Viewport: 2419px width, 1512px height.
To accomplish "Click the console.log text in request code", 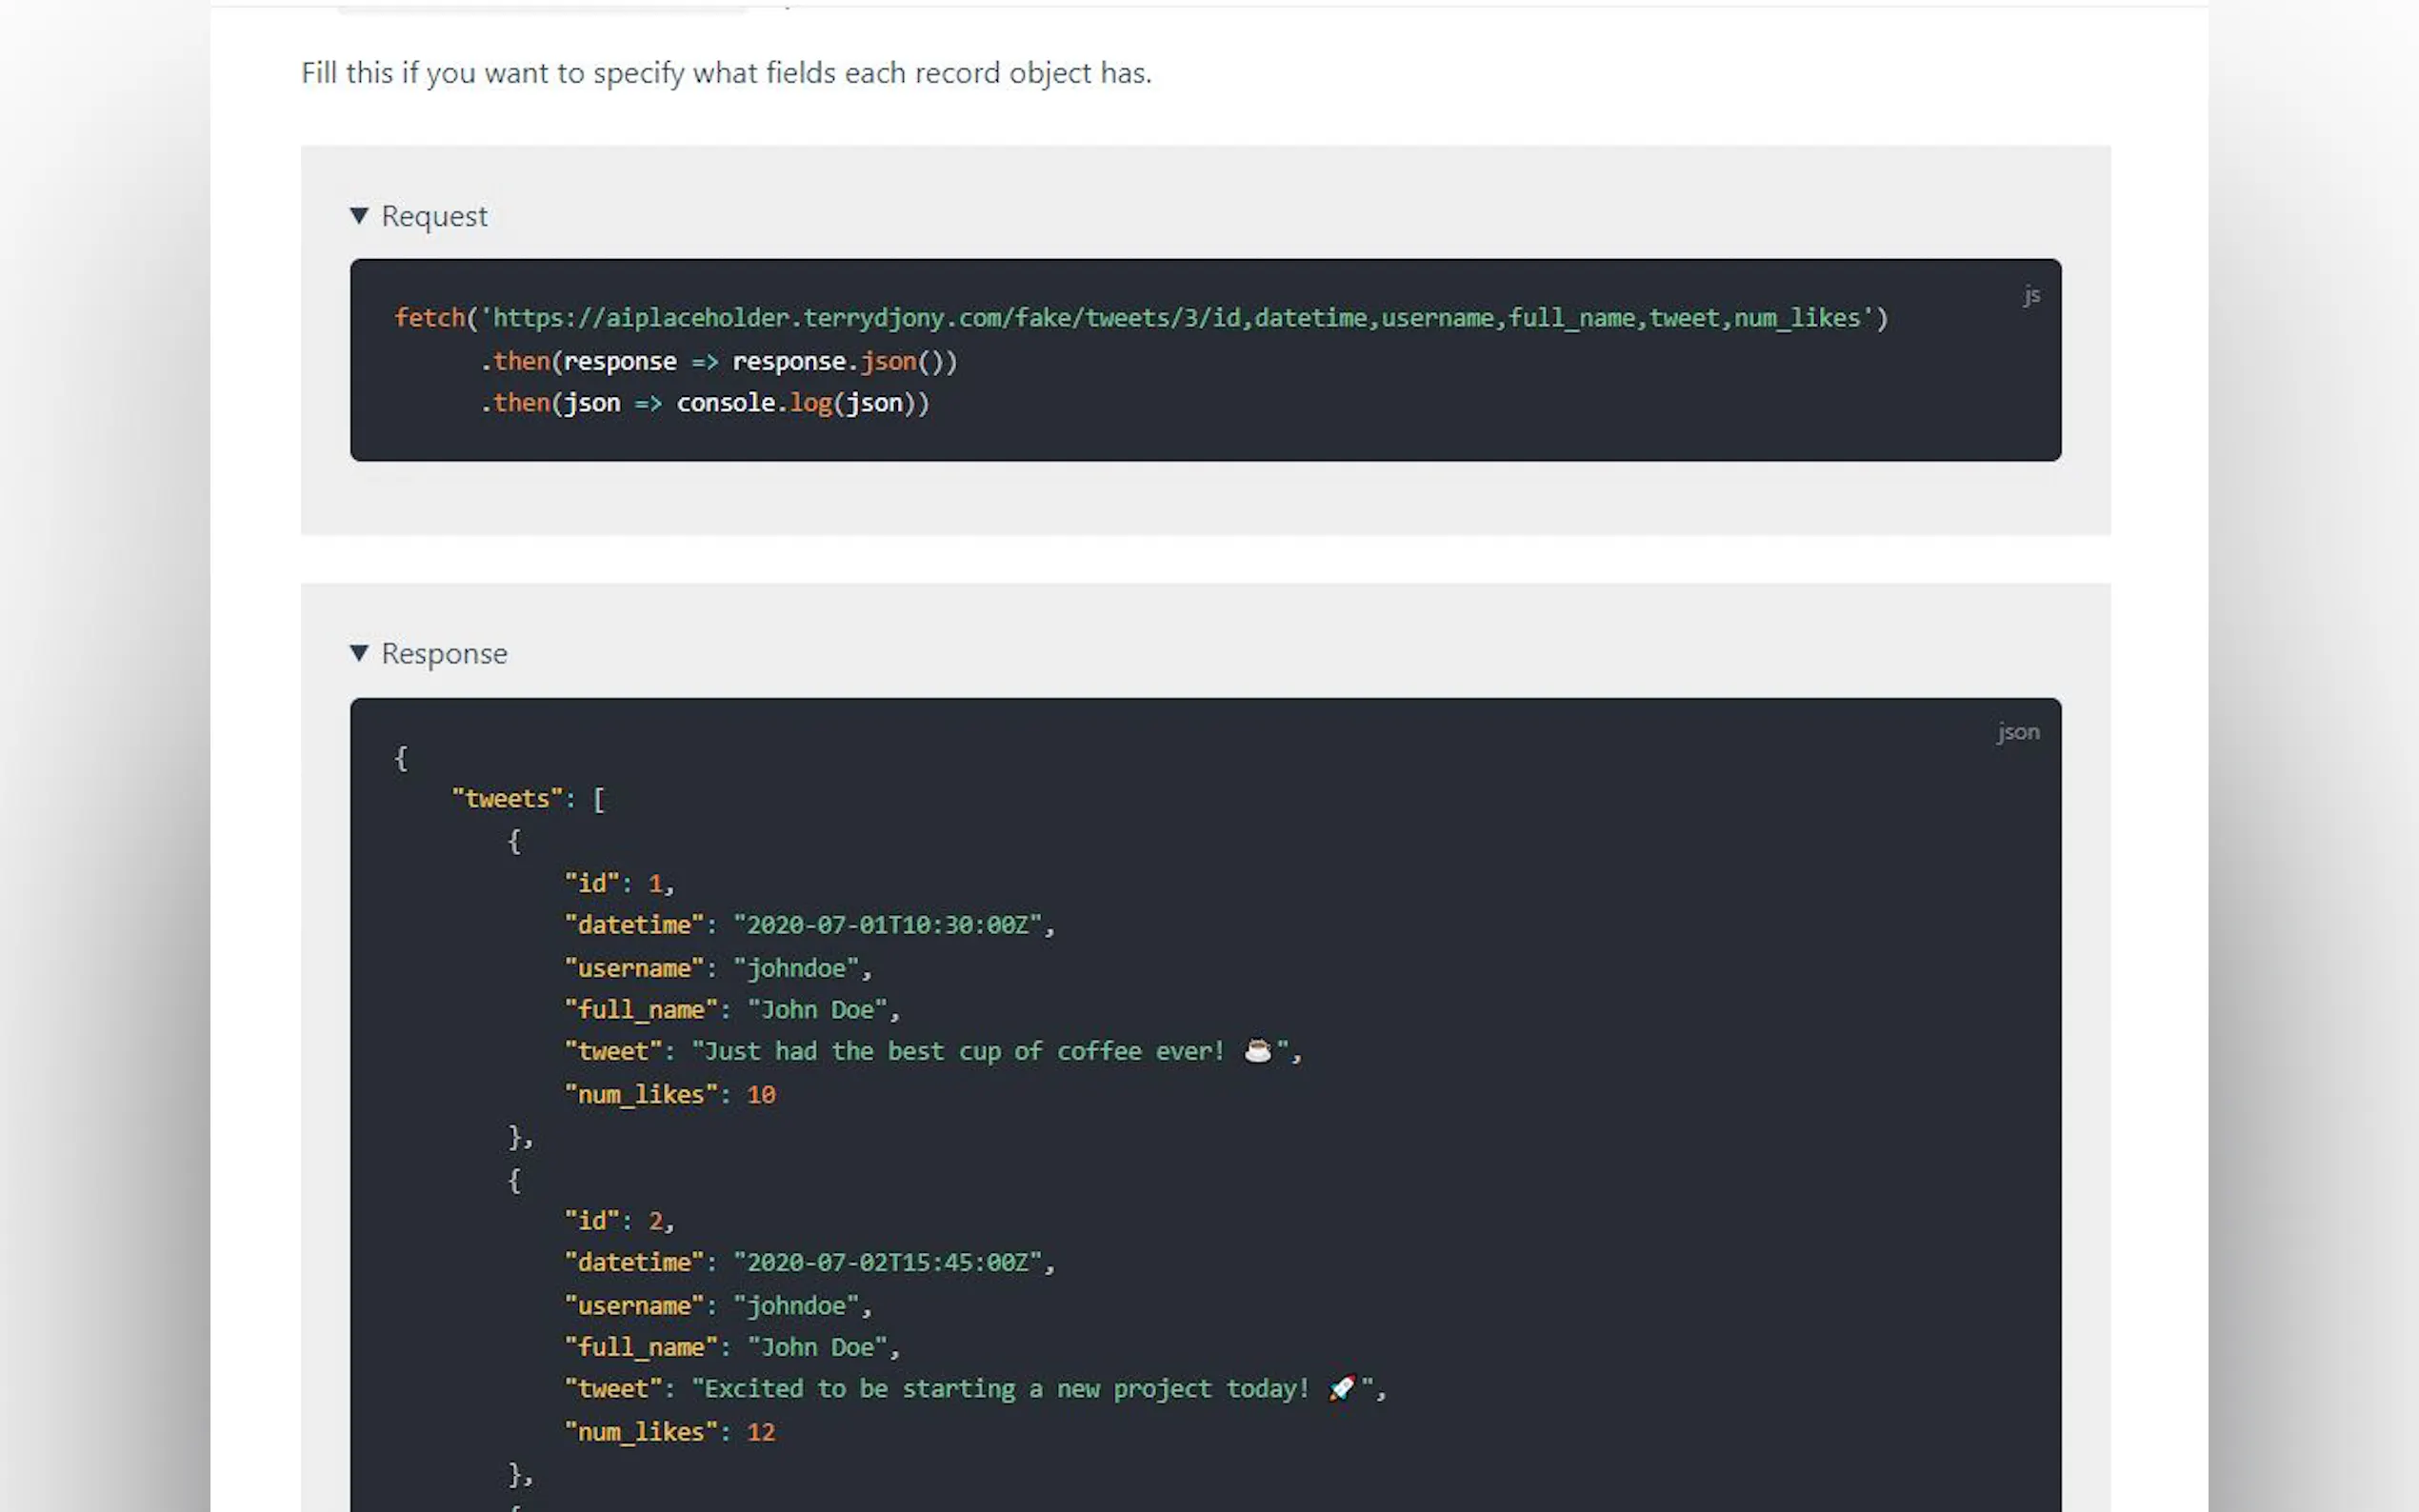I will tap(754, 403).
